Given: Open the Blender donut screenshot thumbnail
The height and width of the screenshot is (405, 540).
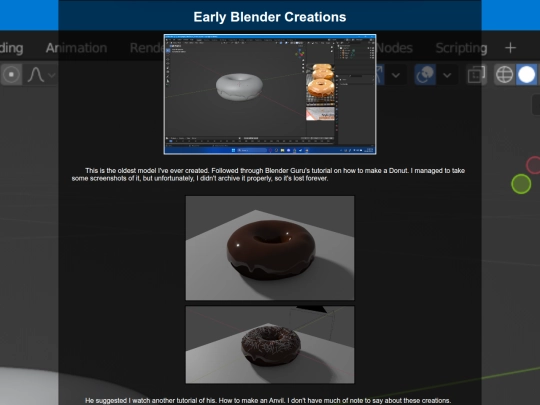Looking at the screenshot, I should pos(270,94).
